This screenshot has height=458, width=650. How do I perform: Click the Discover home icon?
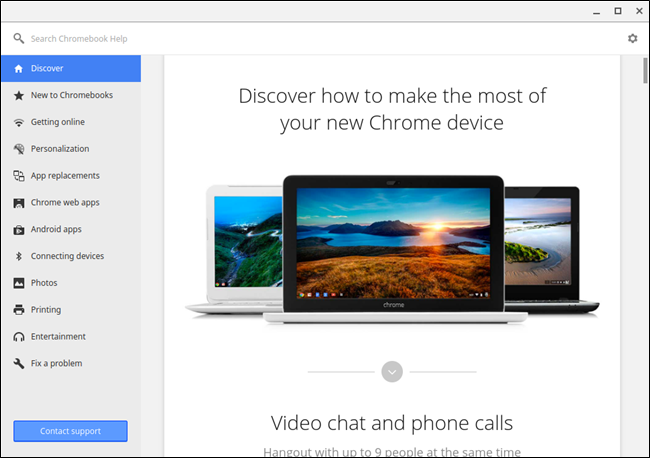(19, 69)
